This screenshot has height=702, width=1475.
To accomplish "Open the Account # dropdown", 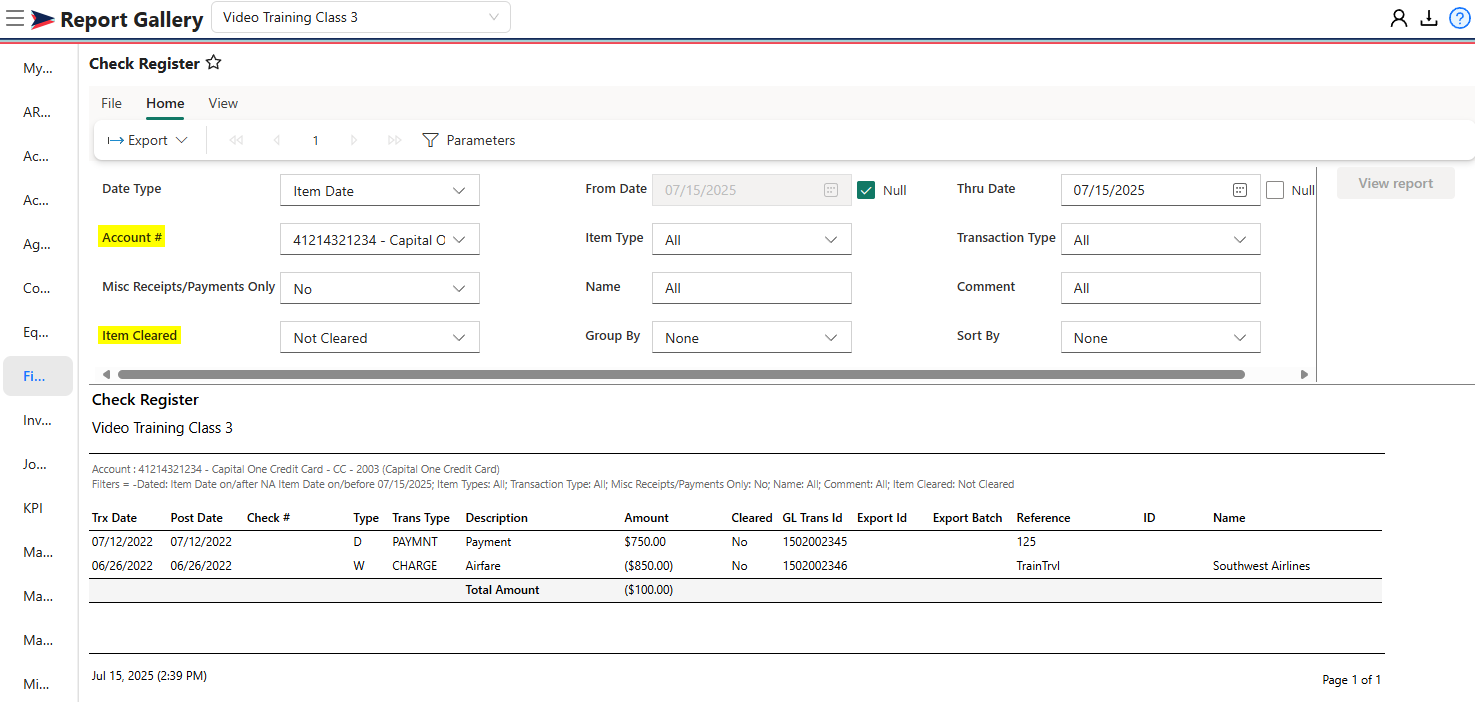I will (380, 240).
